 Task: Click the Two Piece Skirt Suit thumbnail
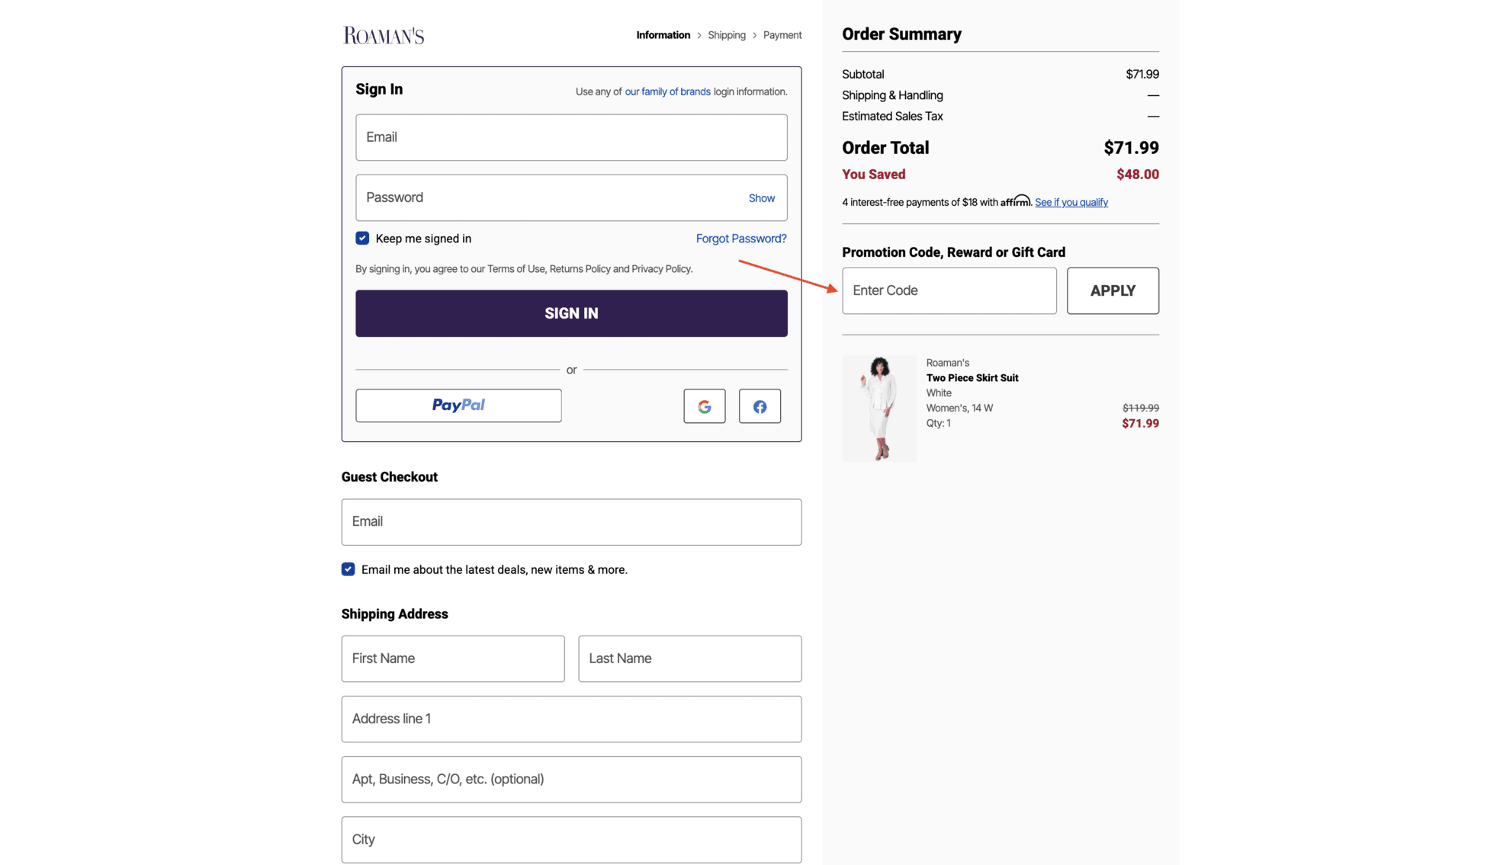click(x=879, y=407)
